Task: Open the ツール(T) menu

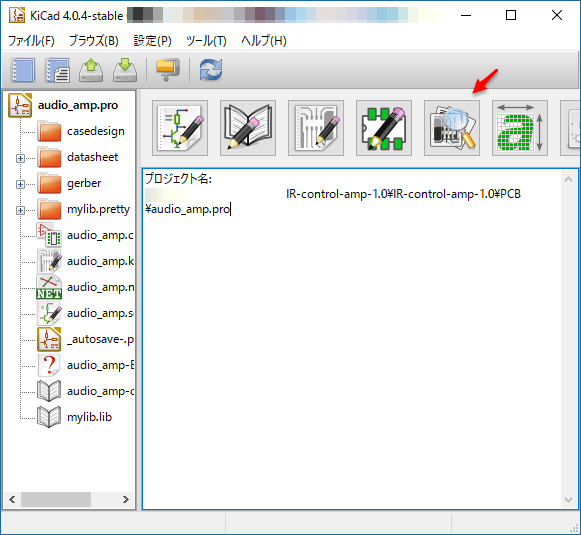Action: point(206,40)
